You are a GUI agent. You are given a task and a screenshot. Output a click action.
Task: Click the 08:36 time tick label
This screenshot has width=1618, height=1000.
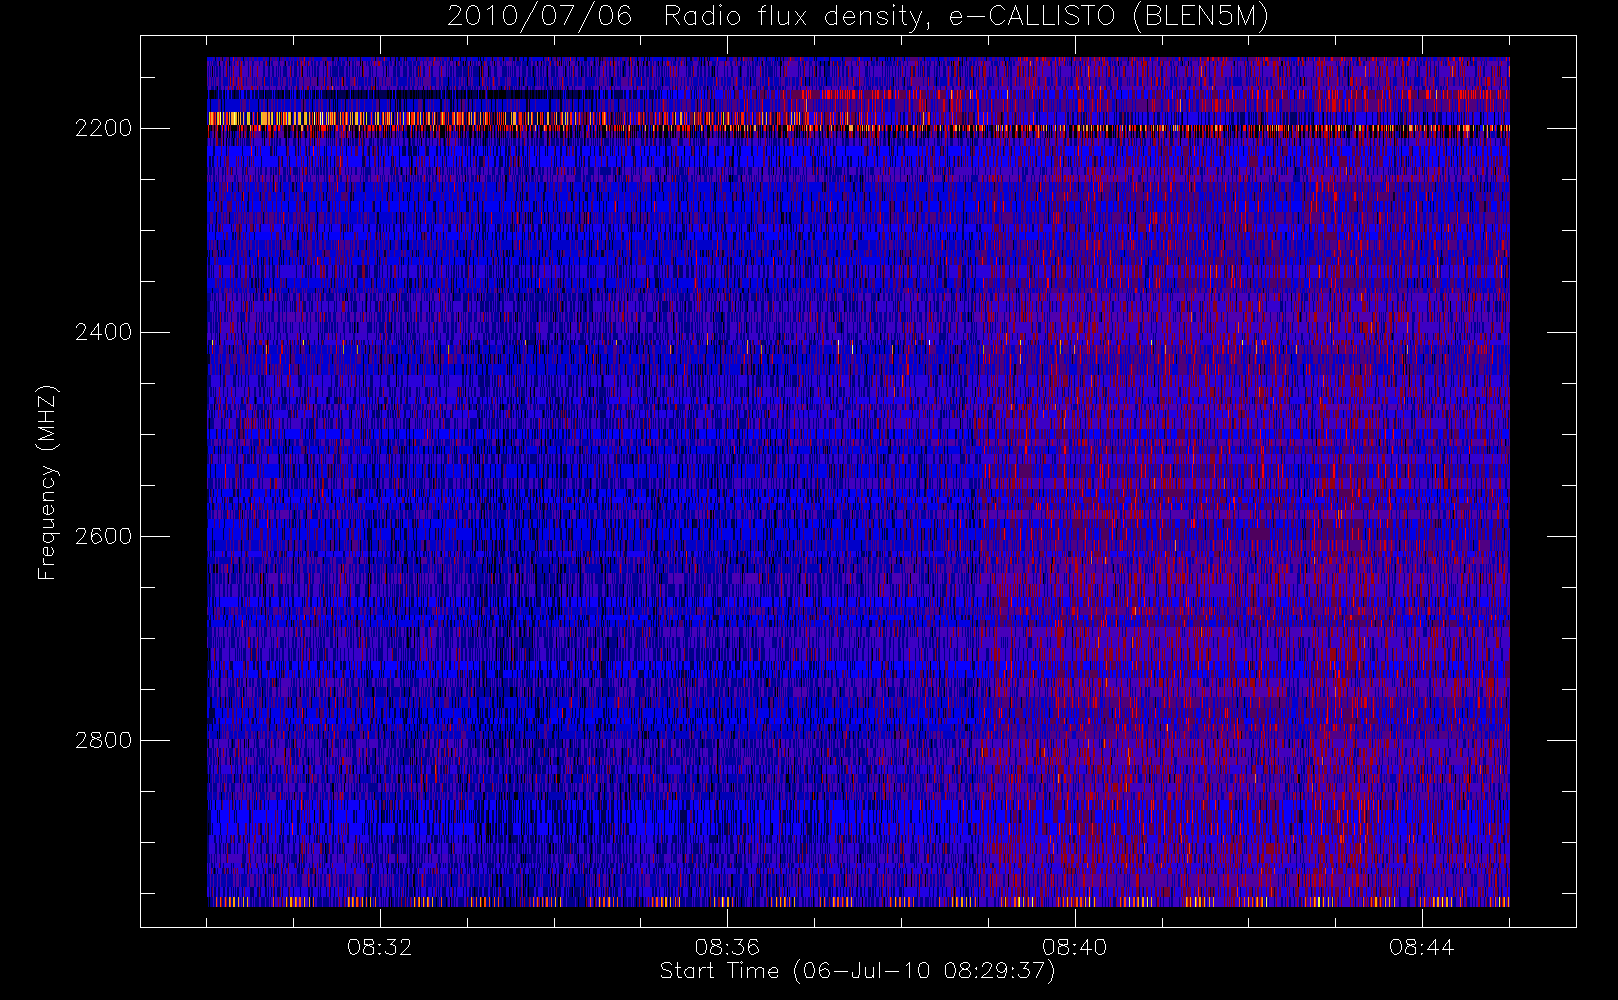click(727, 946)
